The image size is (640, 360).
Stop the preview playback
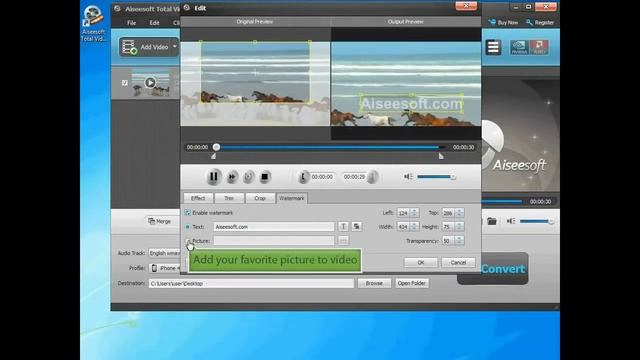[x=264, y=177]
